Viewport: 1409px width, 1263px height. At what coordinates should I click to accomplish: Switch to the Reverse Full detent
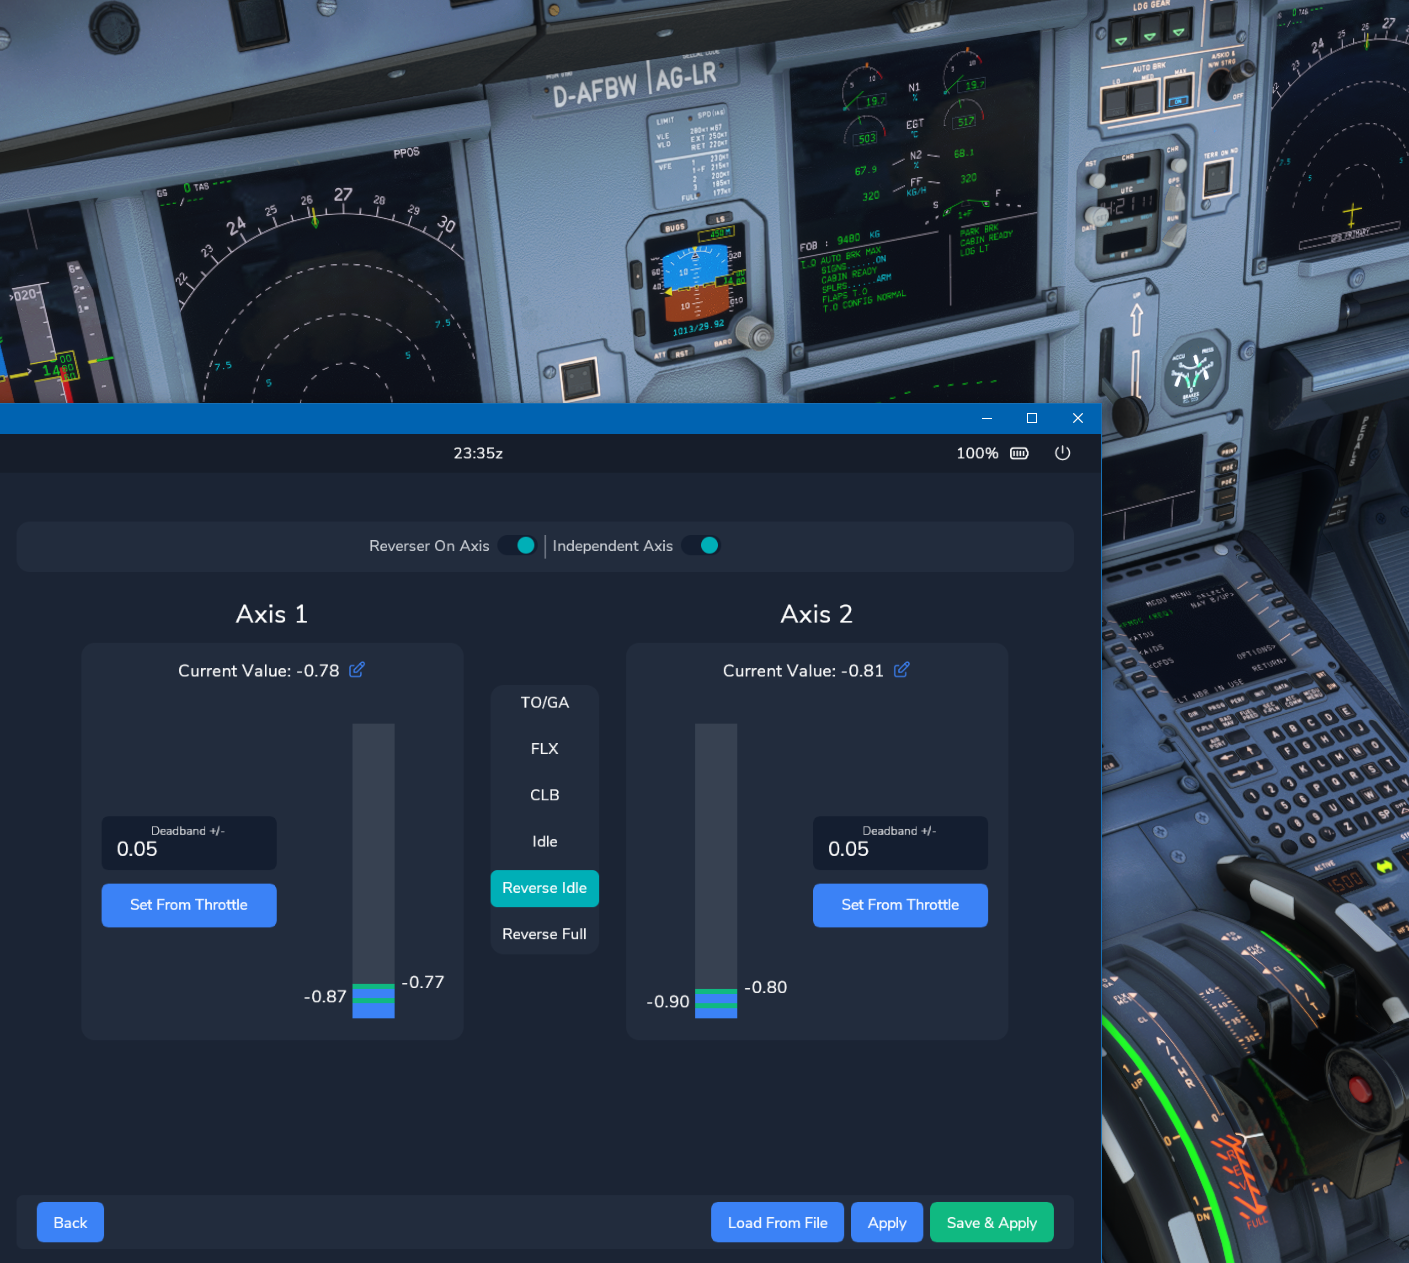click(x=544, y=933)
